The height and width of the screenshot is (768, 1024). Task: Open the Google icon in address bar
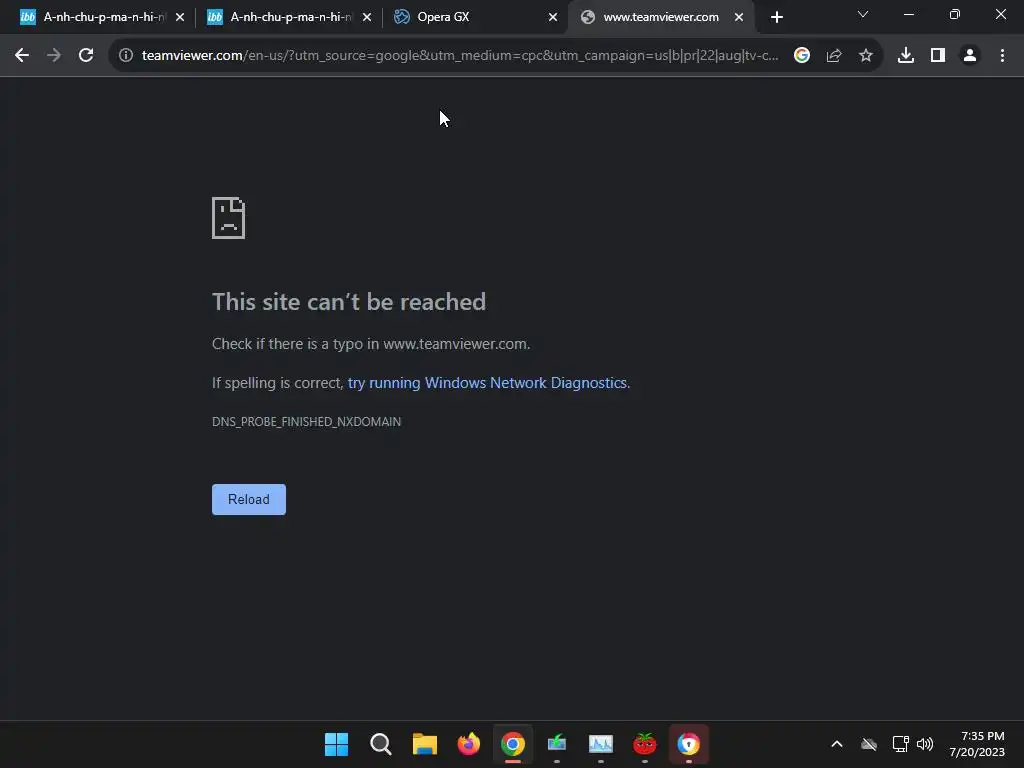802,56
